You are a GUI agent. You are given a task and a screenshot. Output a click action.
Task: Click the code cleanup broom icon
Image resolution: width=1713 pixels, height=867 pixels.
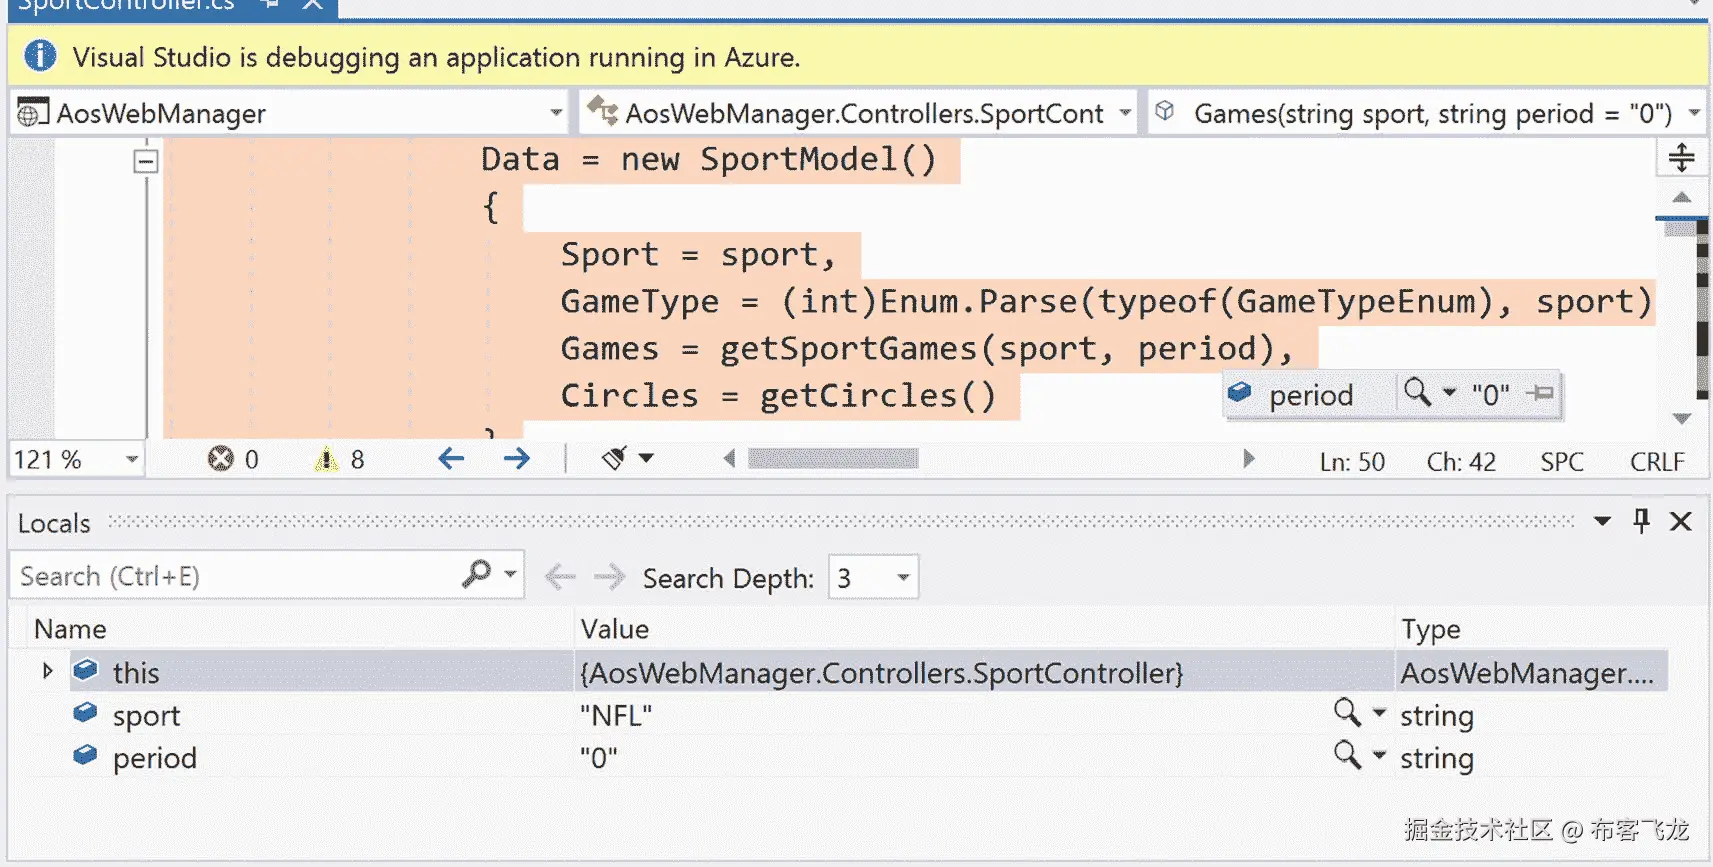[x=614, y=458]
